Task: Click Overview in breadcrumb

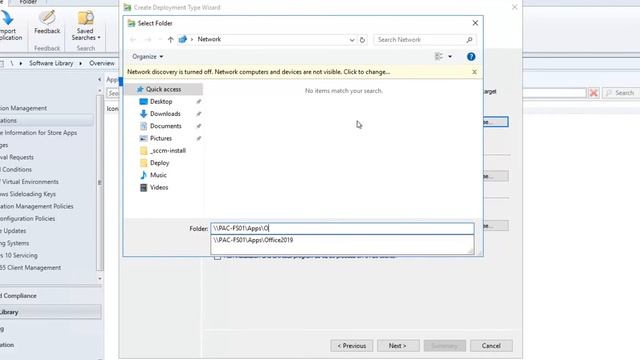Action: [x=102, y=63]
